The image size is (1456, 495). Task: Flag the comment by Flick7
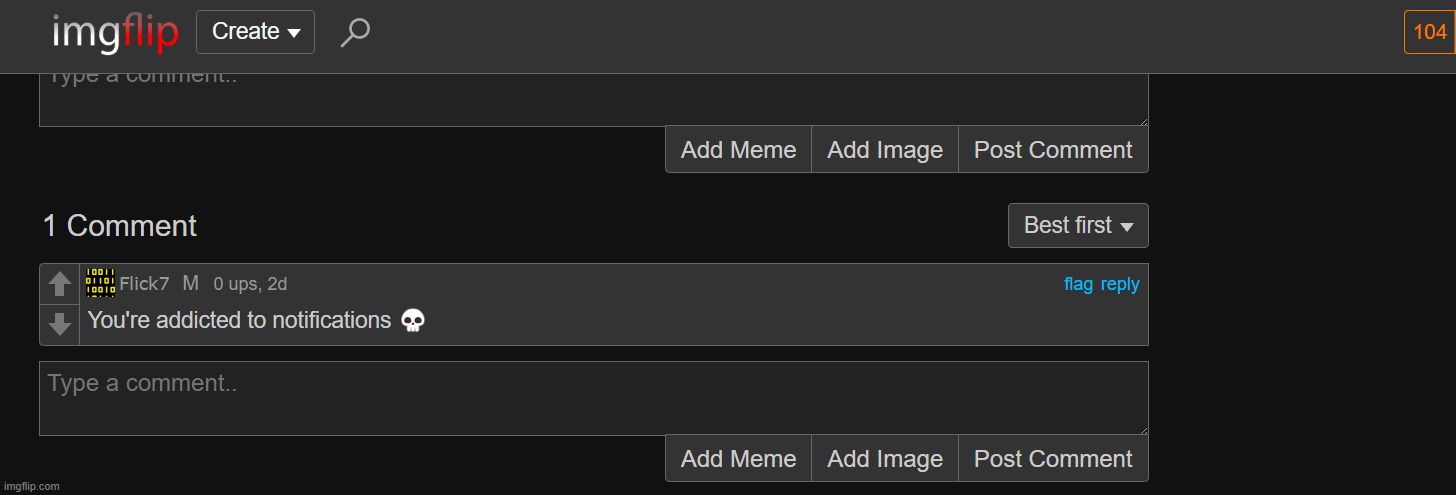click(1078, 284)
